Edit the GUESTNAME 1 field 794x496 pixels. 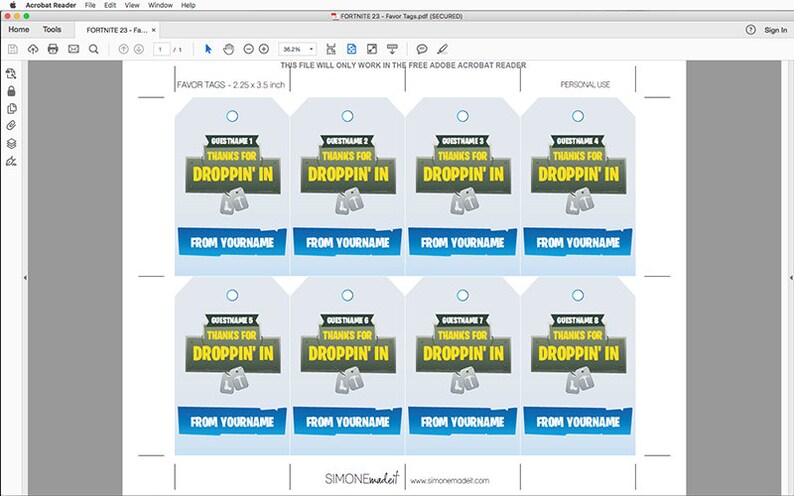(x=232, y=141)
